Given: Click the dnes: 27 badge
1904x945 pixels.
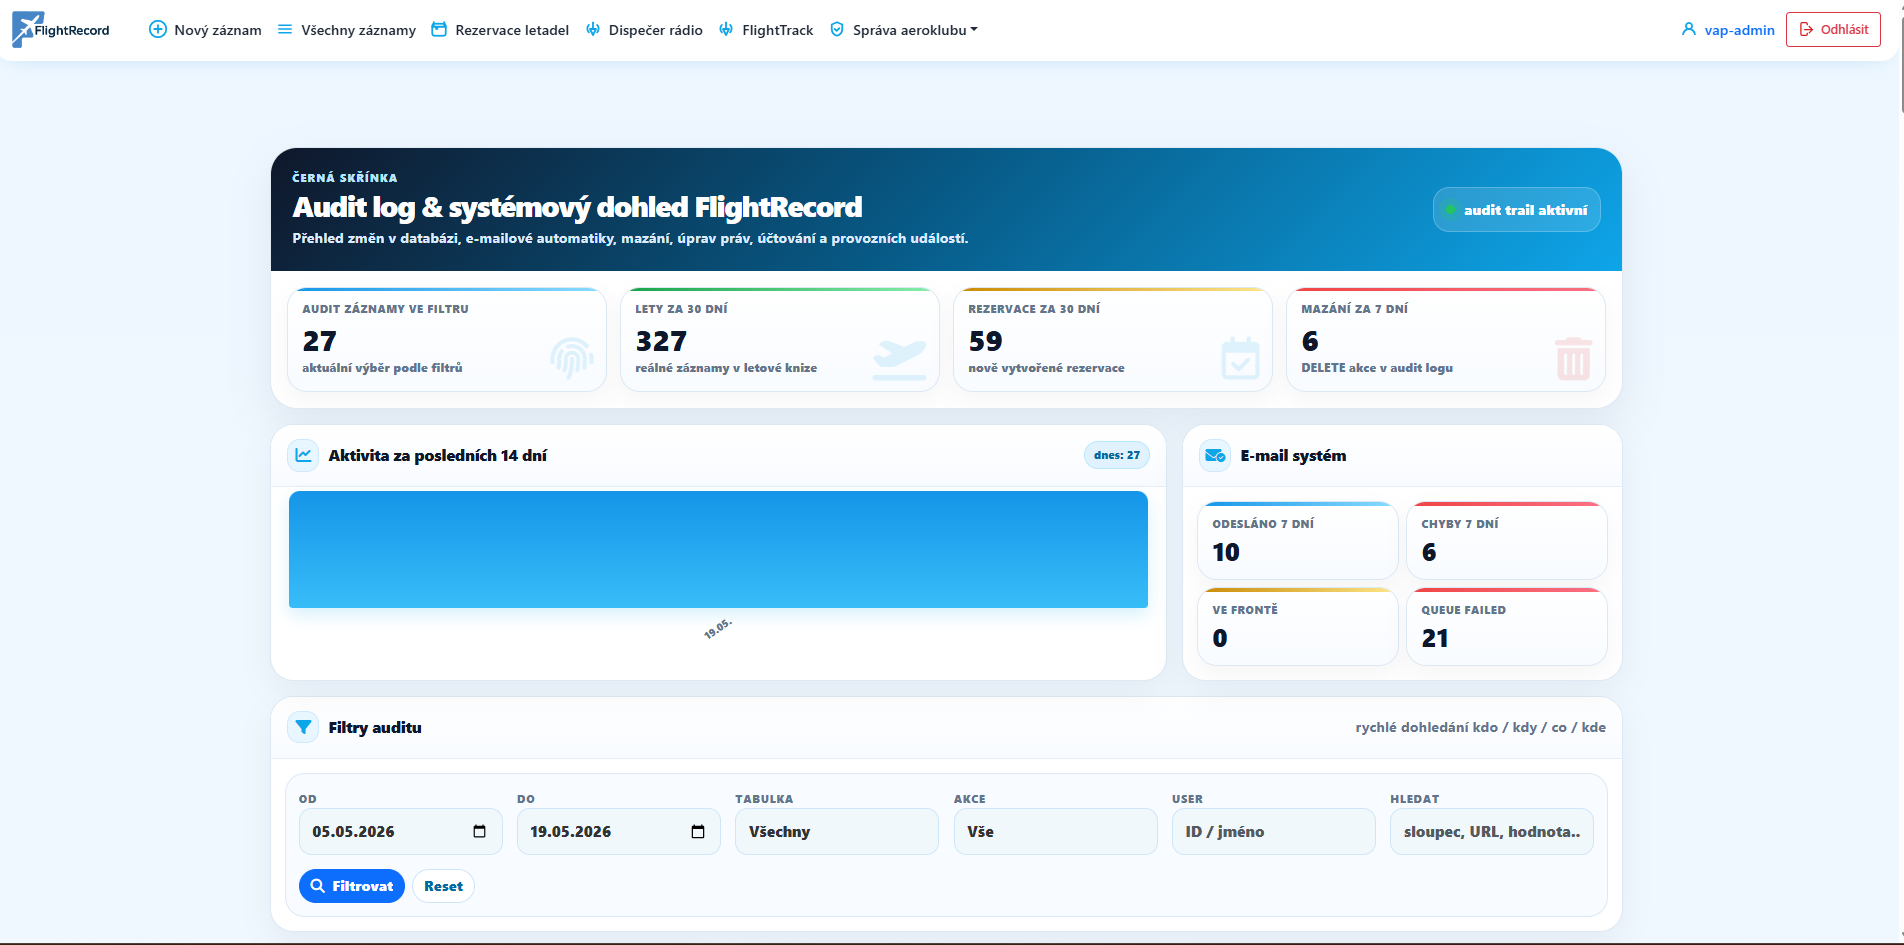Looking at the screenshot, I should (1117, 455).
